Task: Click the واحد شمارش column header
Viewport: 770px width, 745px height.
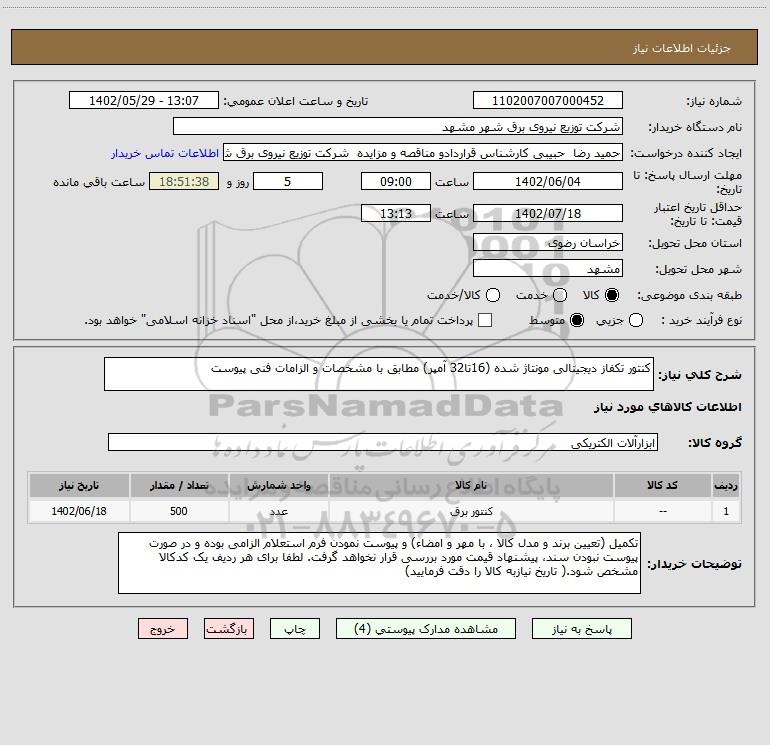Action: 278,486
